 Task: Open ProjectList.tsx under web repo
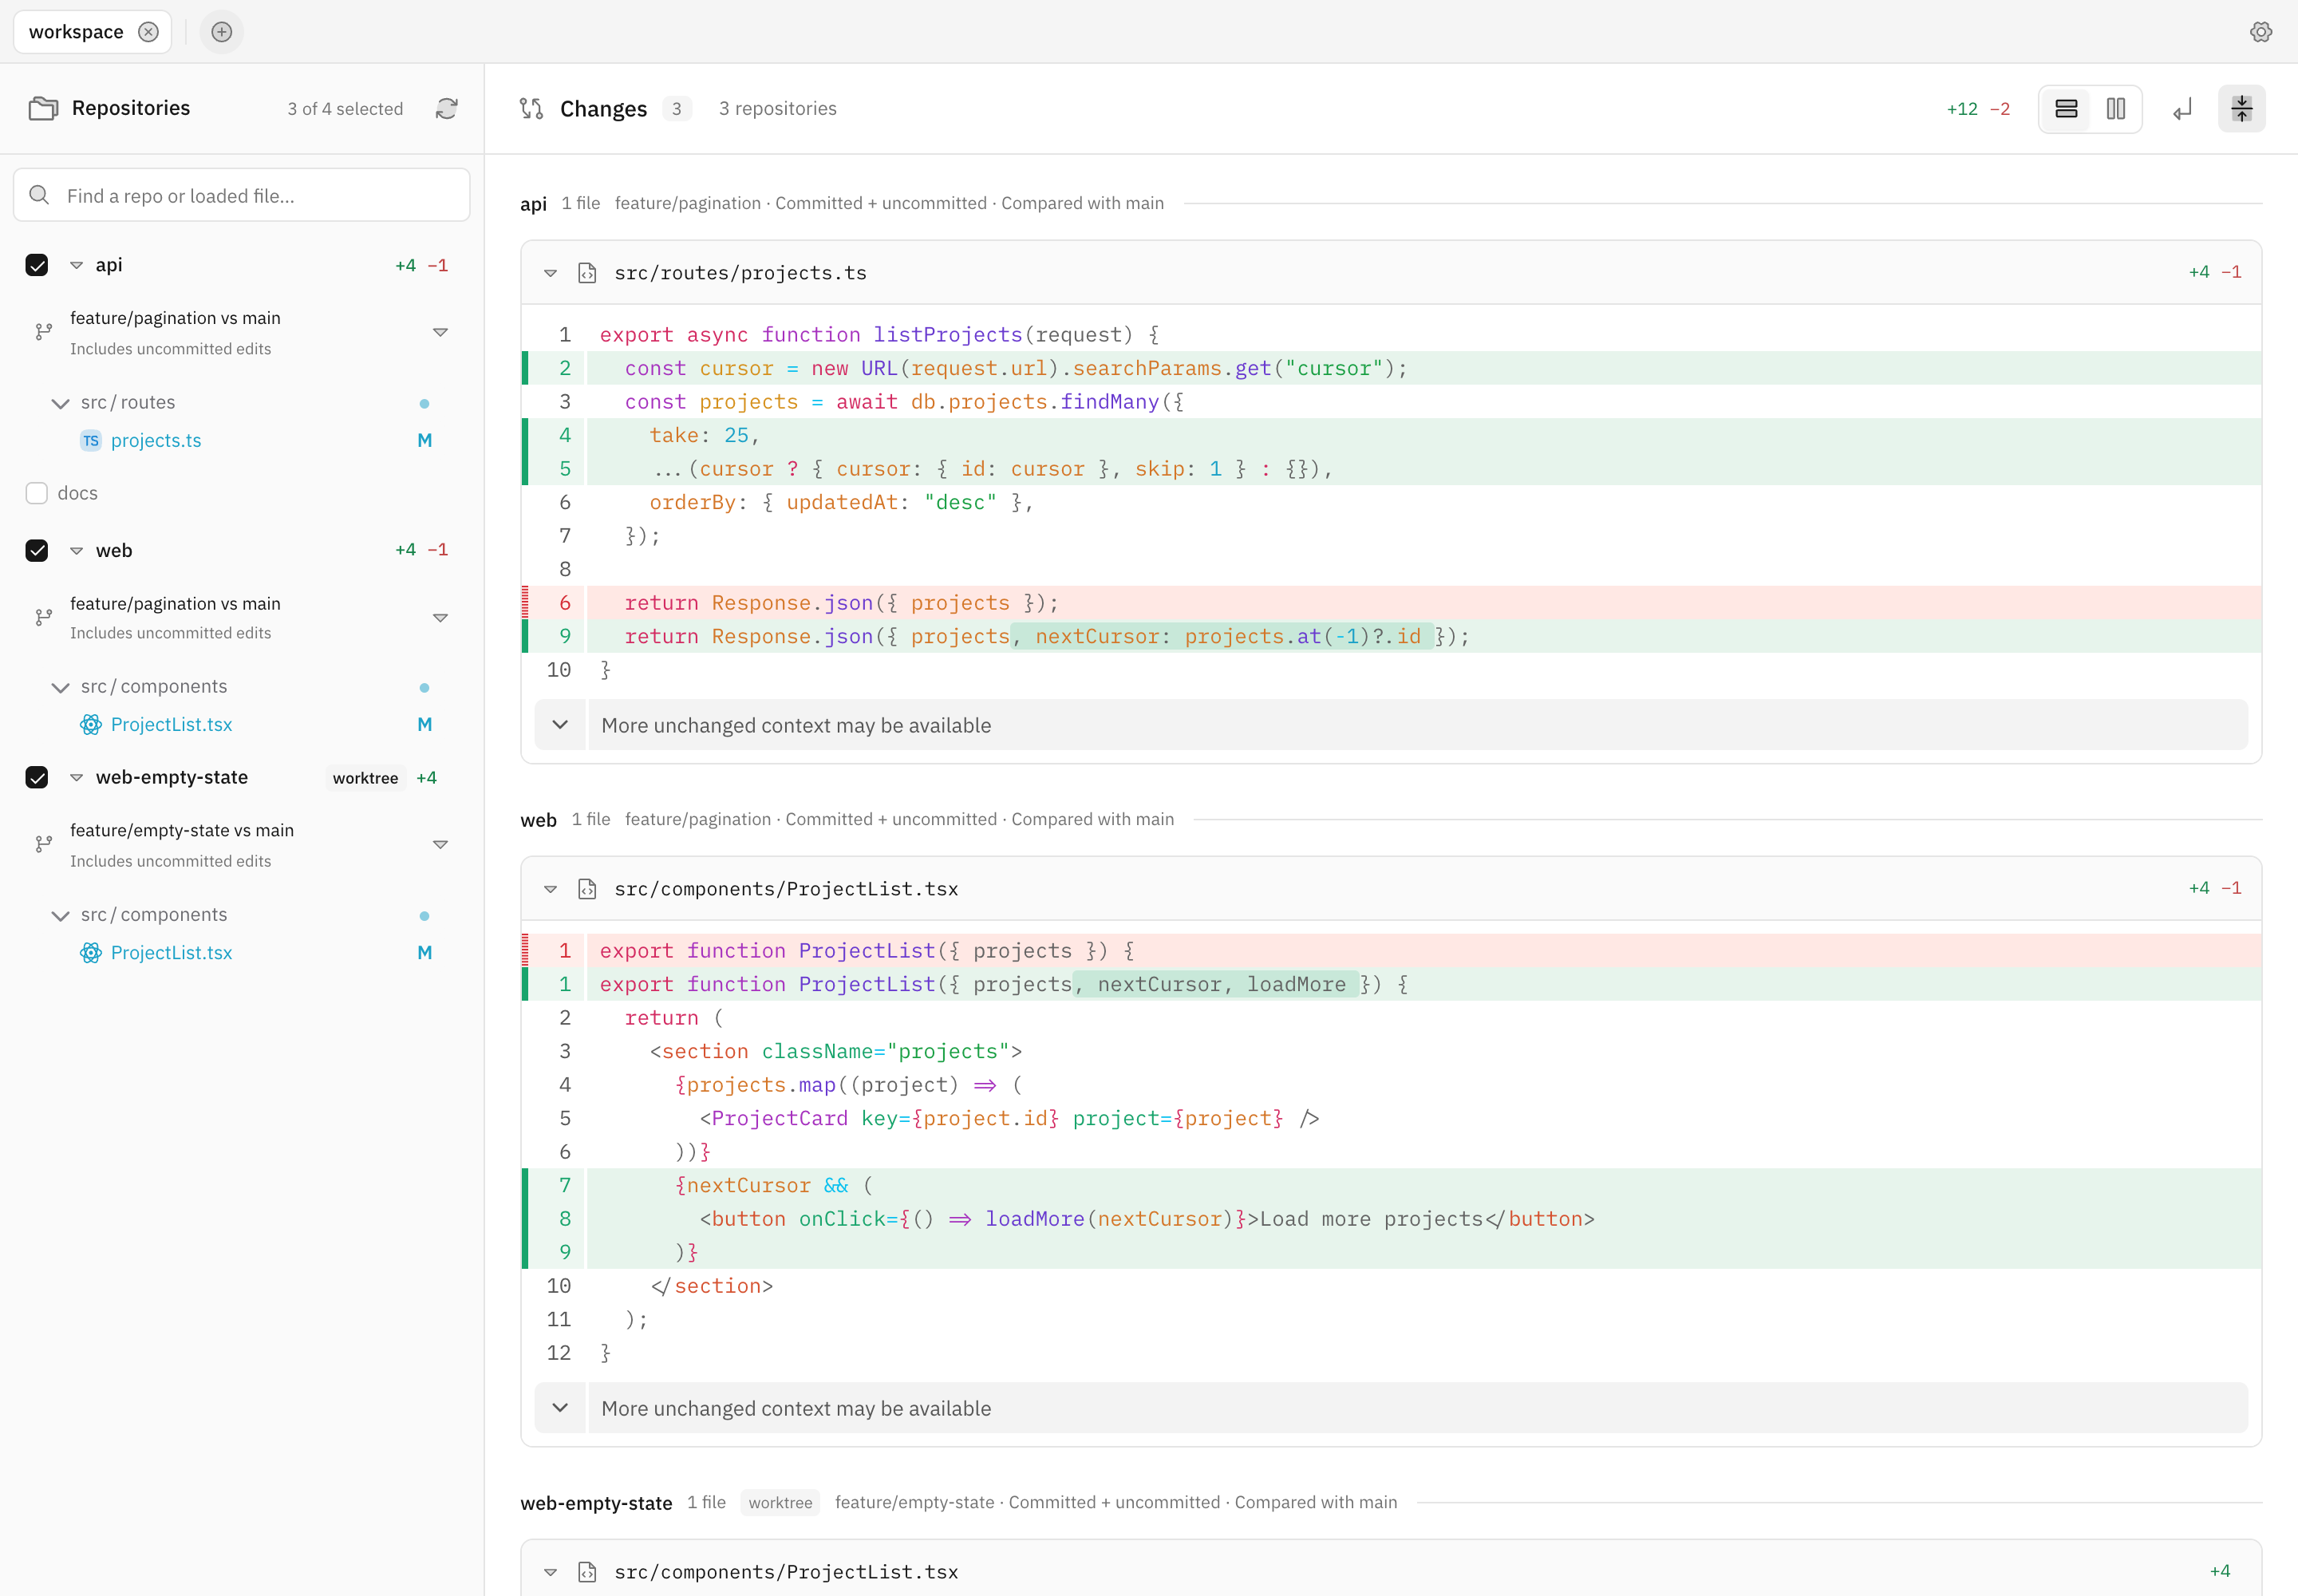pyautogui.click(x=171, y=724)
